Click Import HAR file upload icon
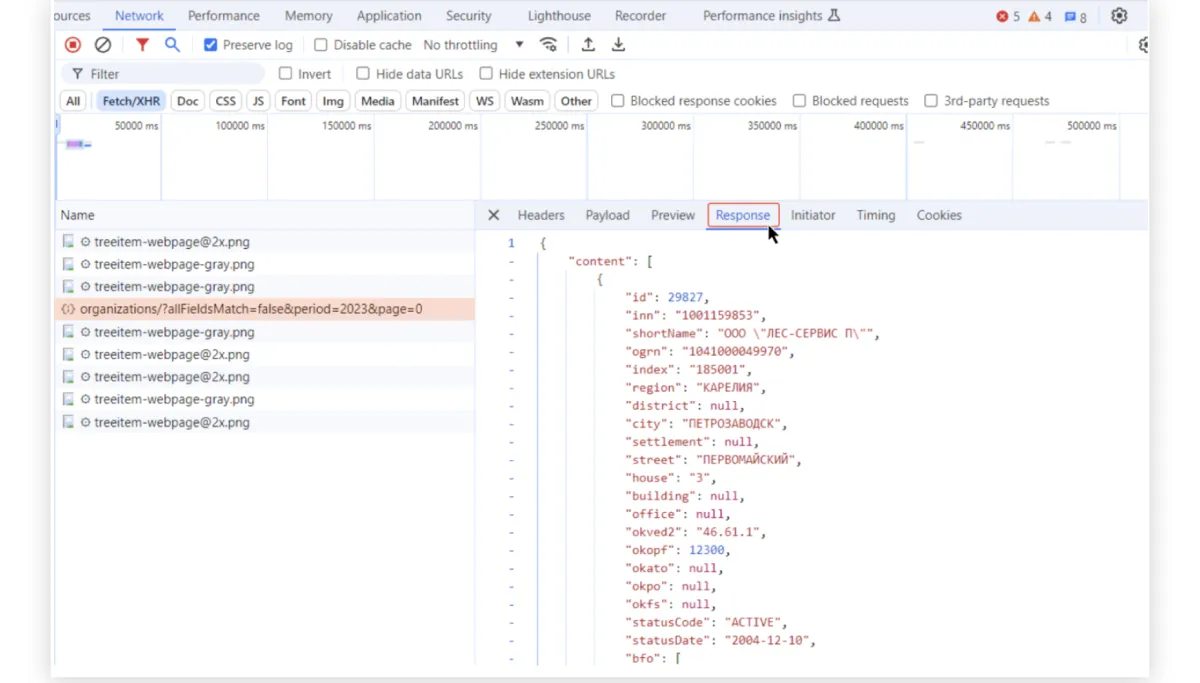 (x=588, y=45)
